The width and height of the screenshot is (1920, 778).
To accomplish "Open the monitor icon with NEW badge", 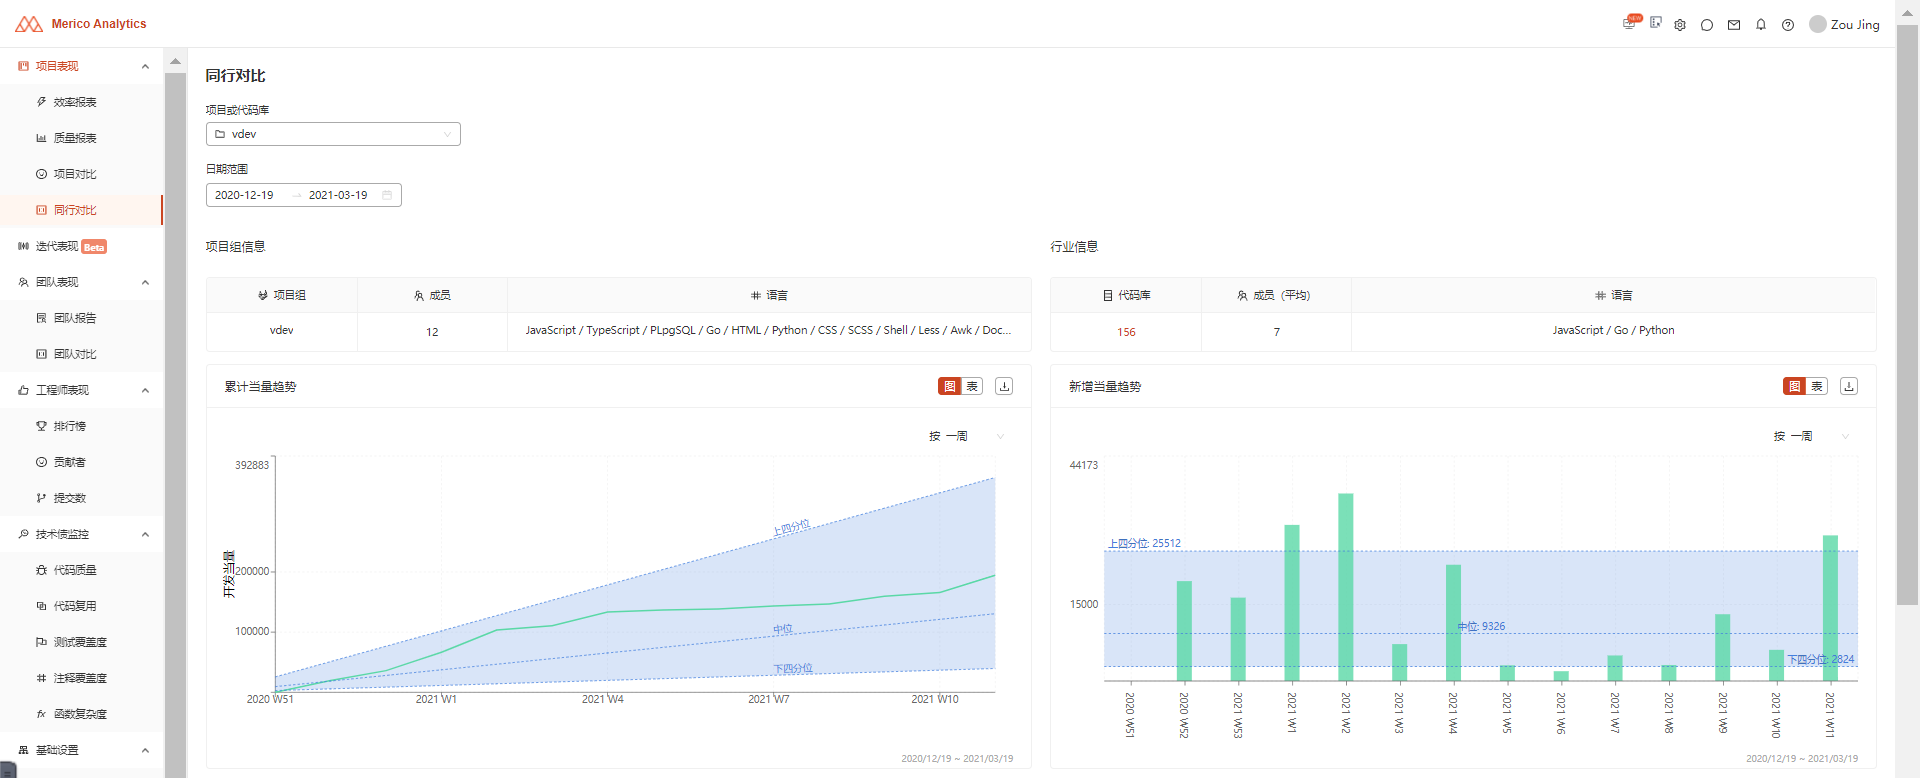I will click(1630, 23).
